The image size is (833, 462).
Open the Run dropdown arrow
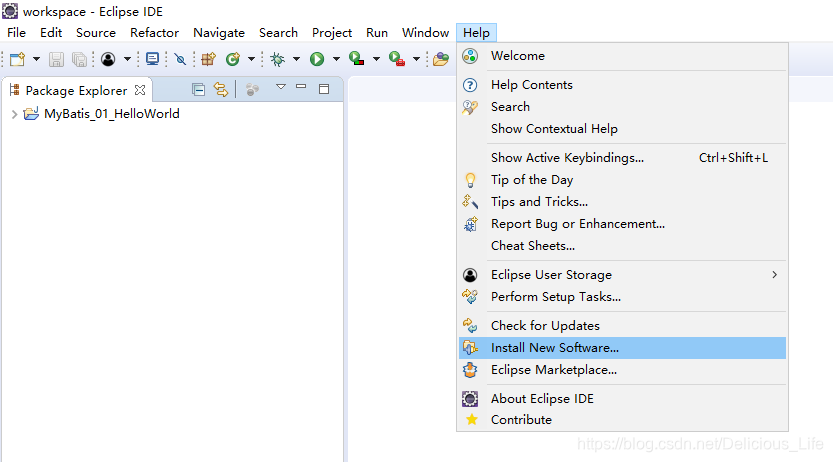click(x=336, y=59)
